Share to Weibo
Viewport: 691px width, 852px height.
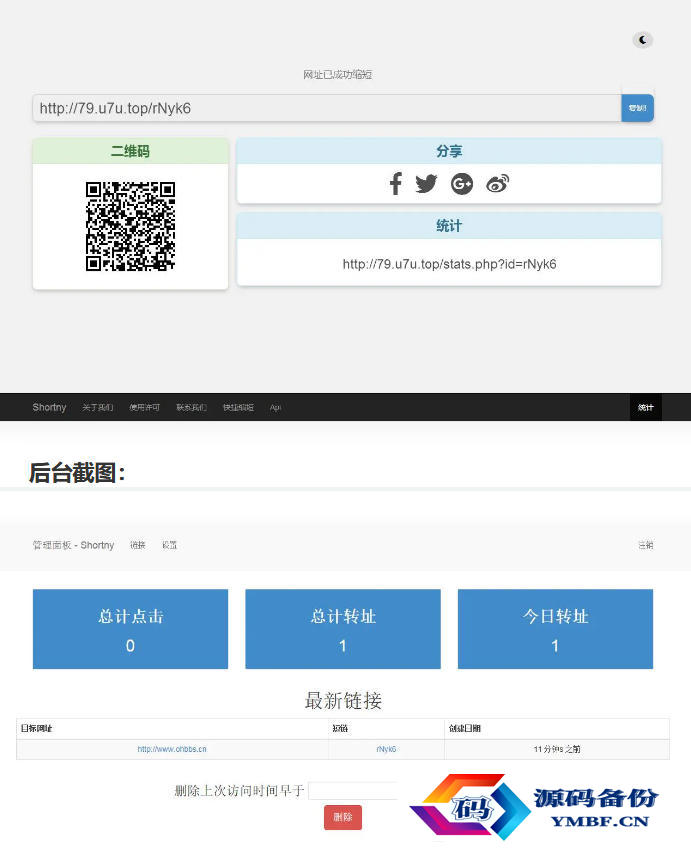click(498, 184)
